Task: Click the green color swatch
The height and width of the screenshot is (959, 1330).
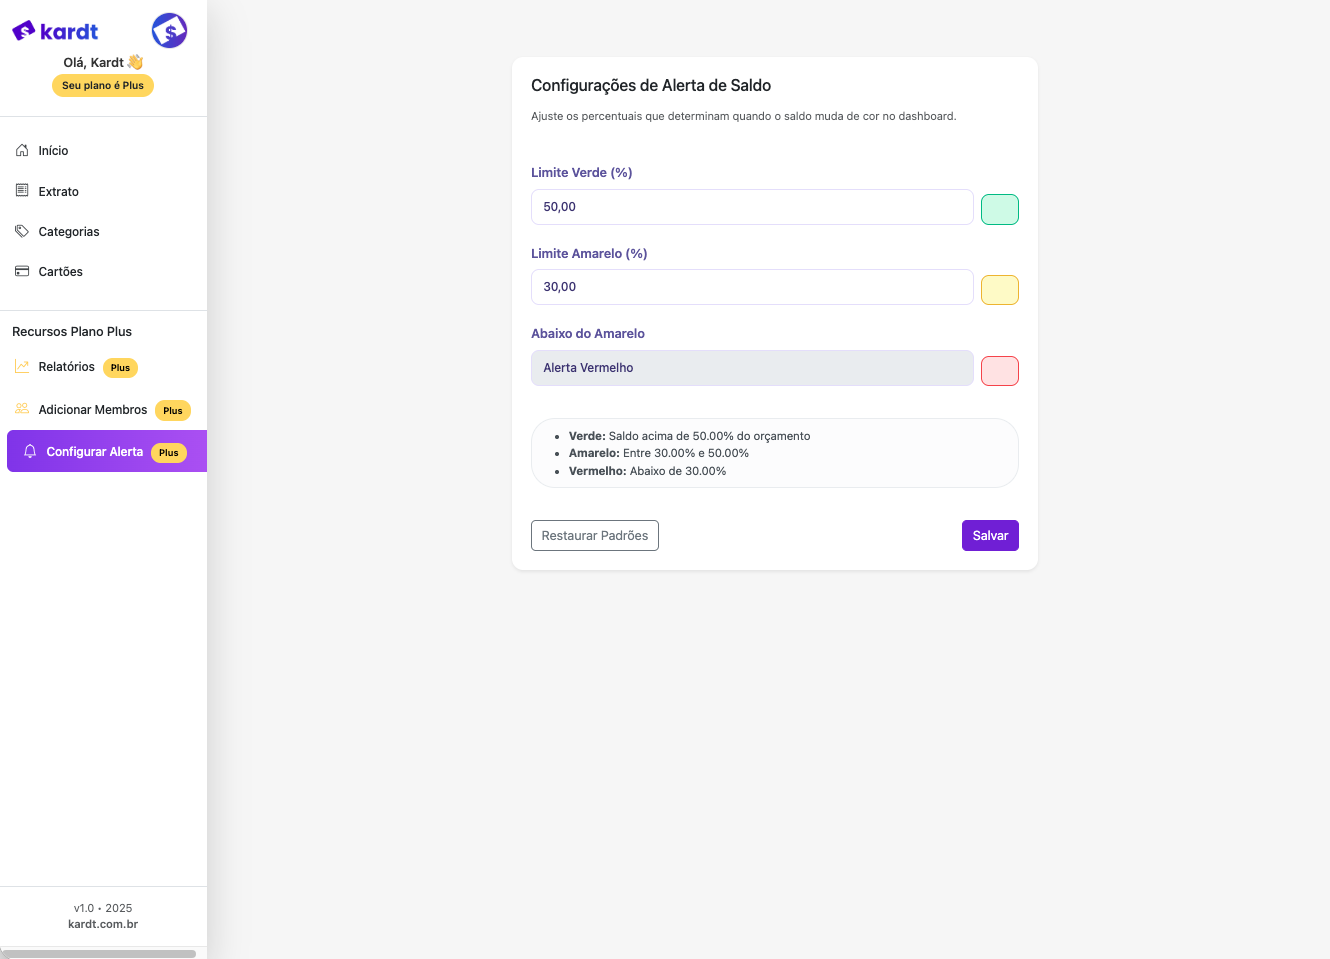Action: tap(999, 209)
